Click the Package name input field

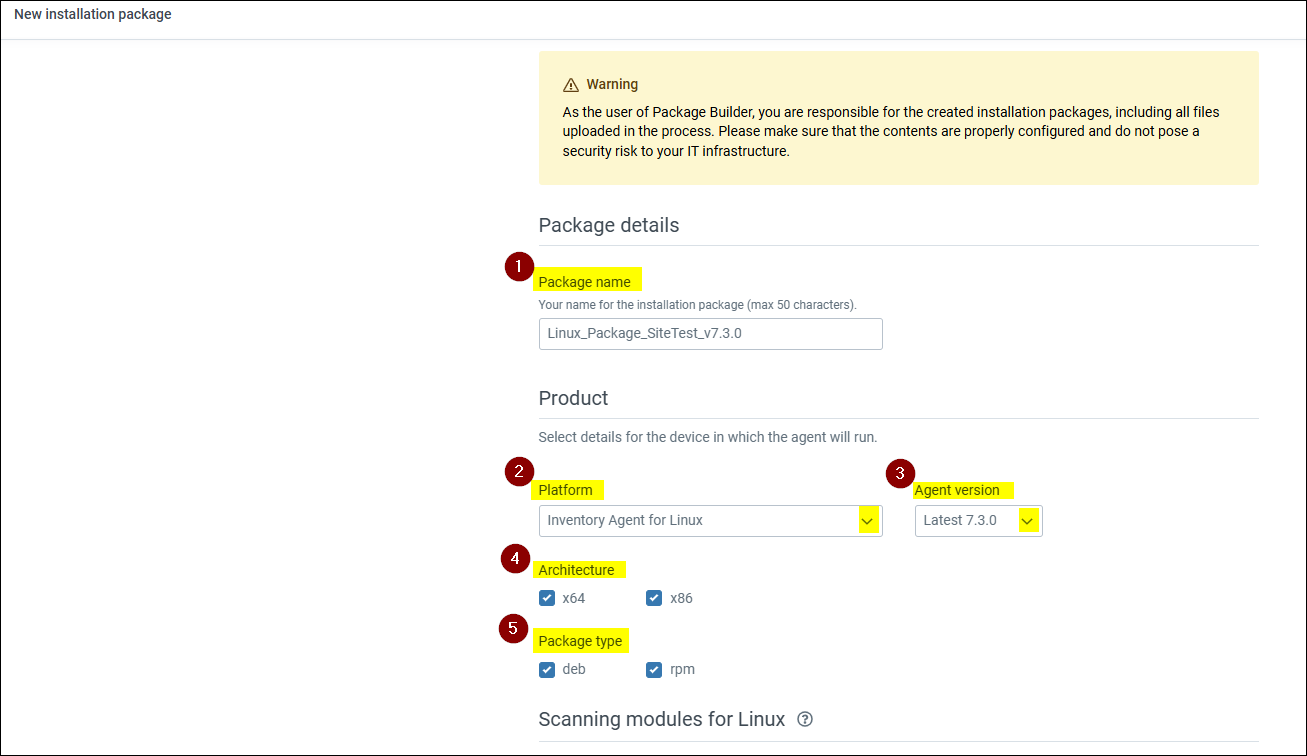pos(710,334)
